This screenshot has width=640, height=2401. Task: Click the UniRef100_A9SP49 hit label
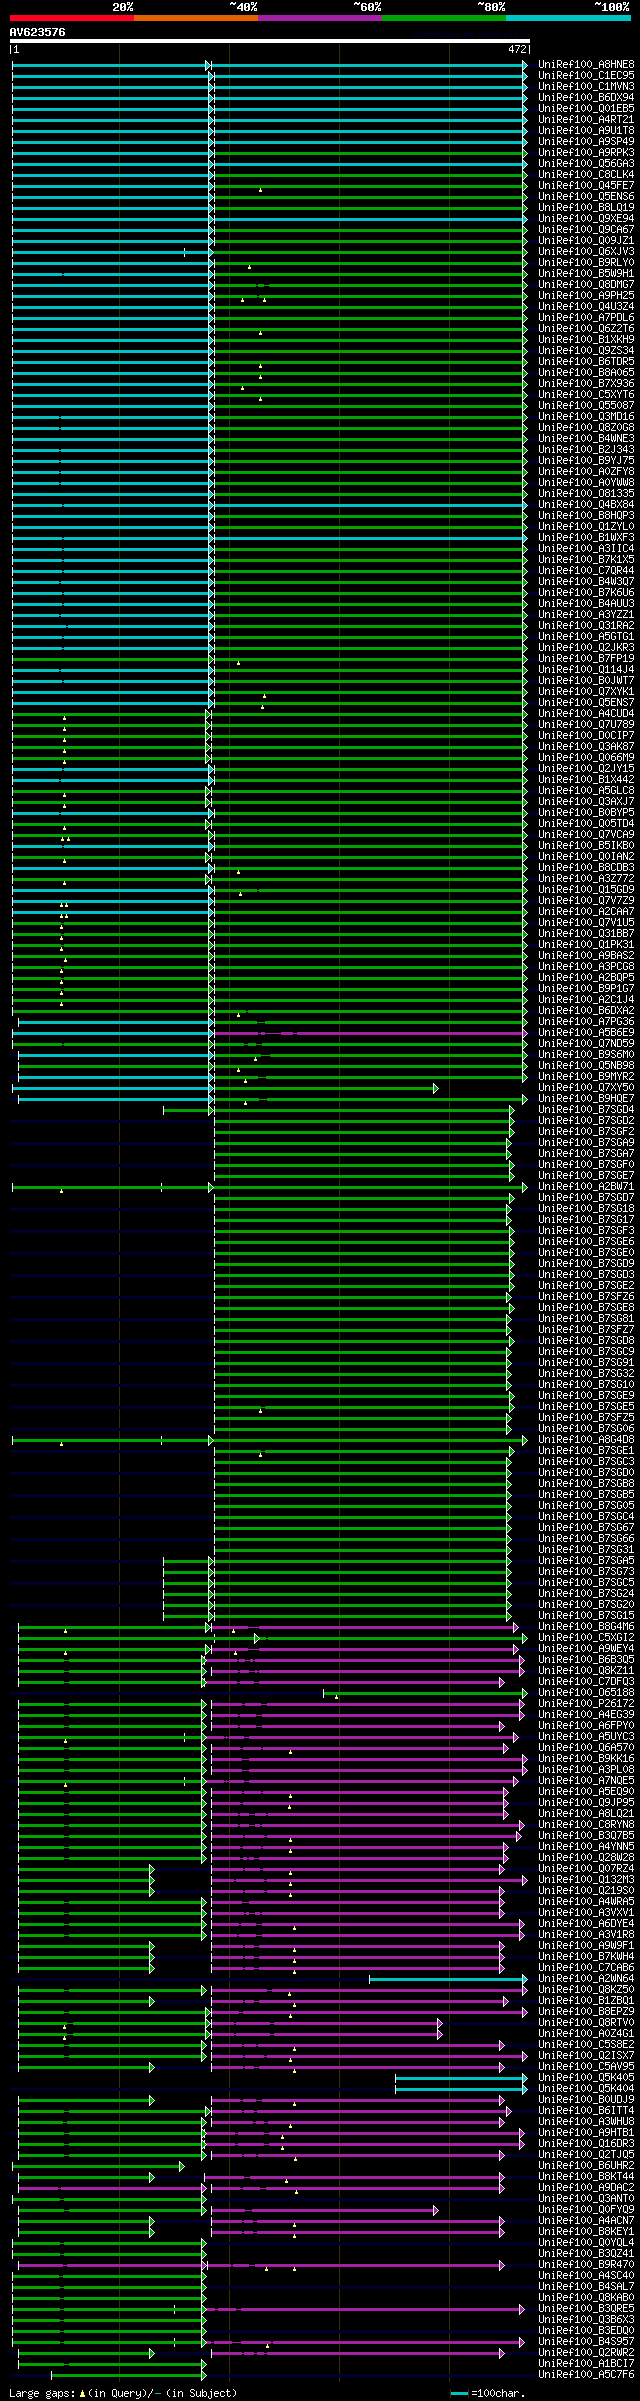(586, 141)
